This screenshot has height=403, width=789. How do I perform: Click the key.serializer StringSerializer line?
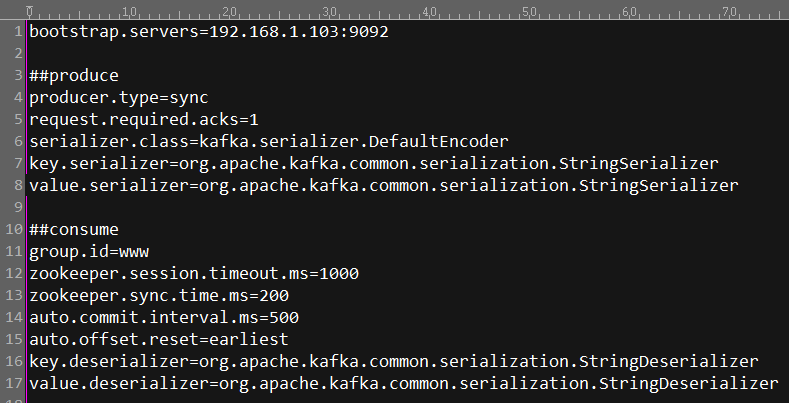[x=373, y=163]
